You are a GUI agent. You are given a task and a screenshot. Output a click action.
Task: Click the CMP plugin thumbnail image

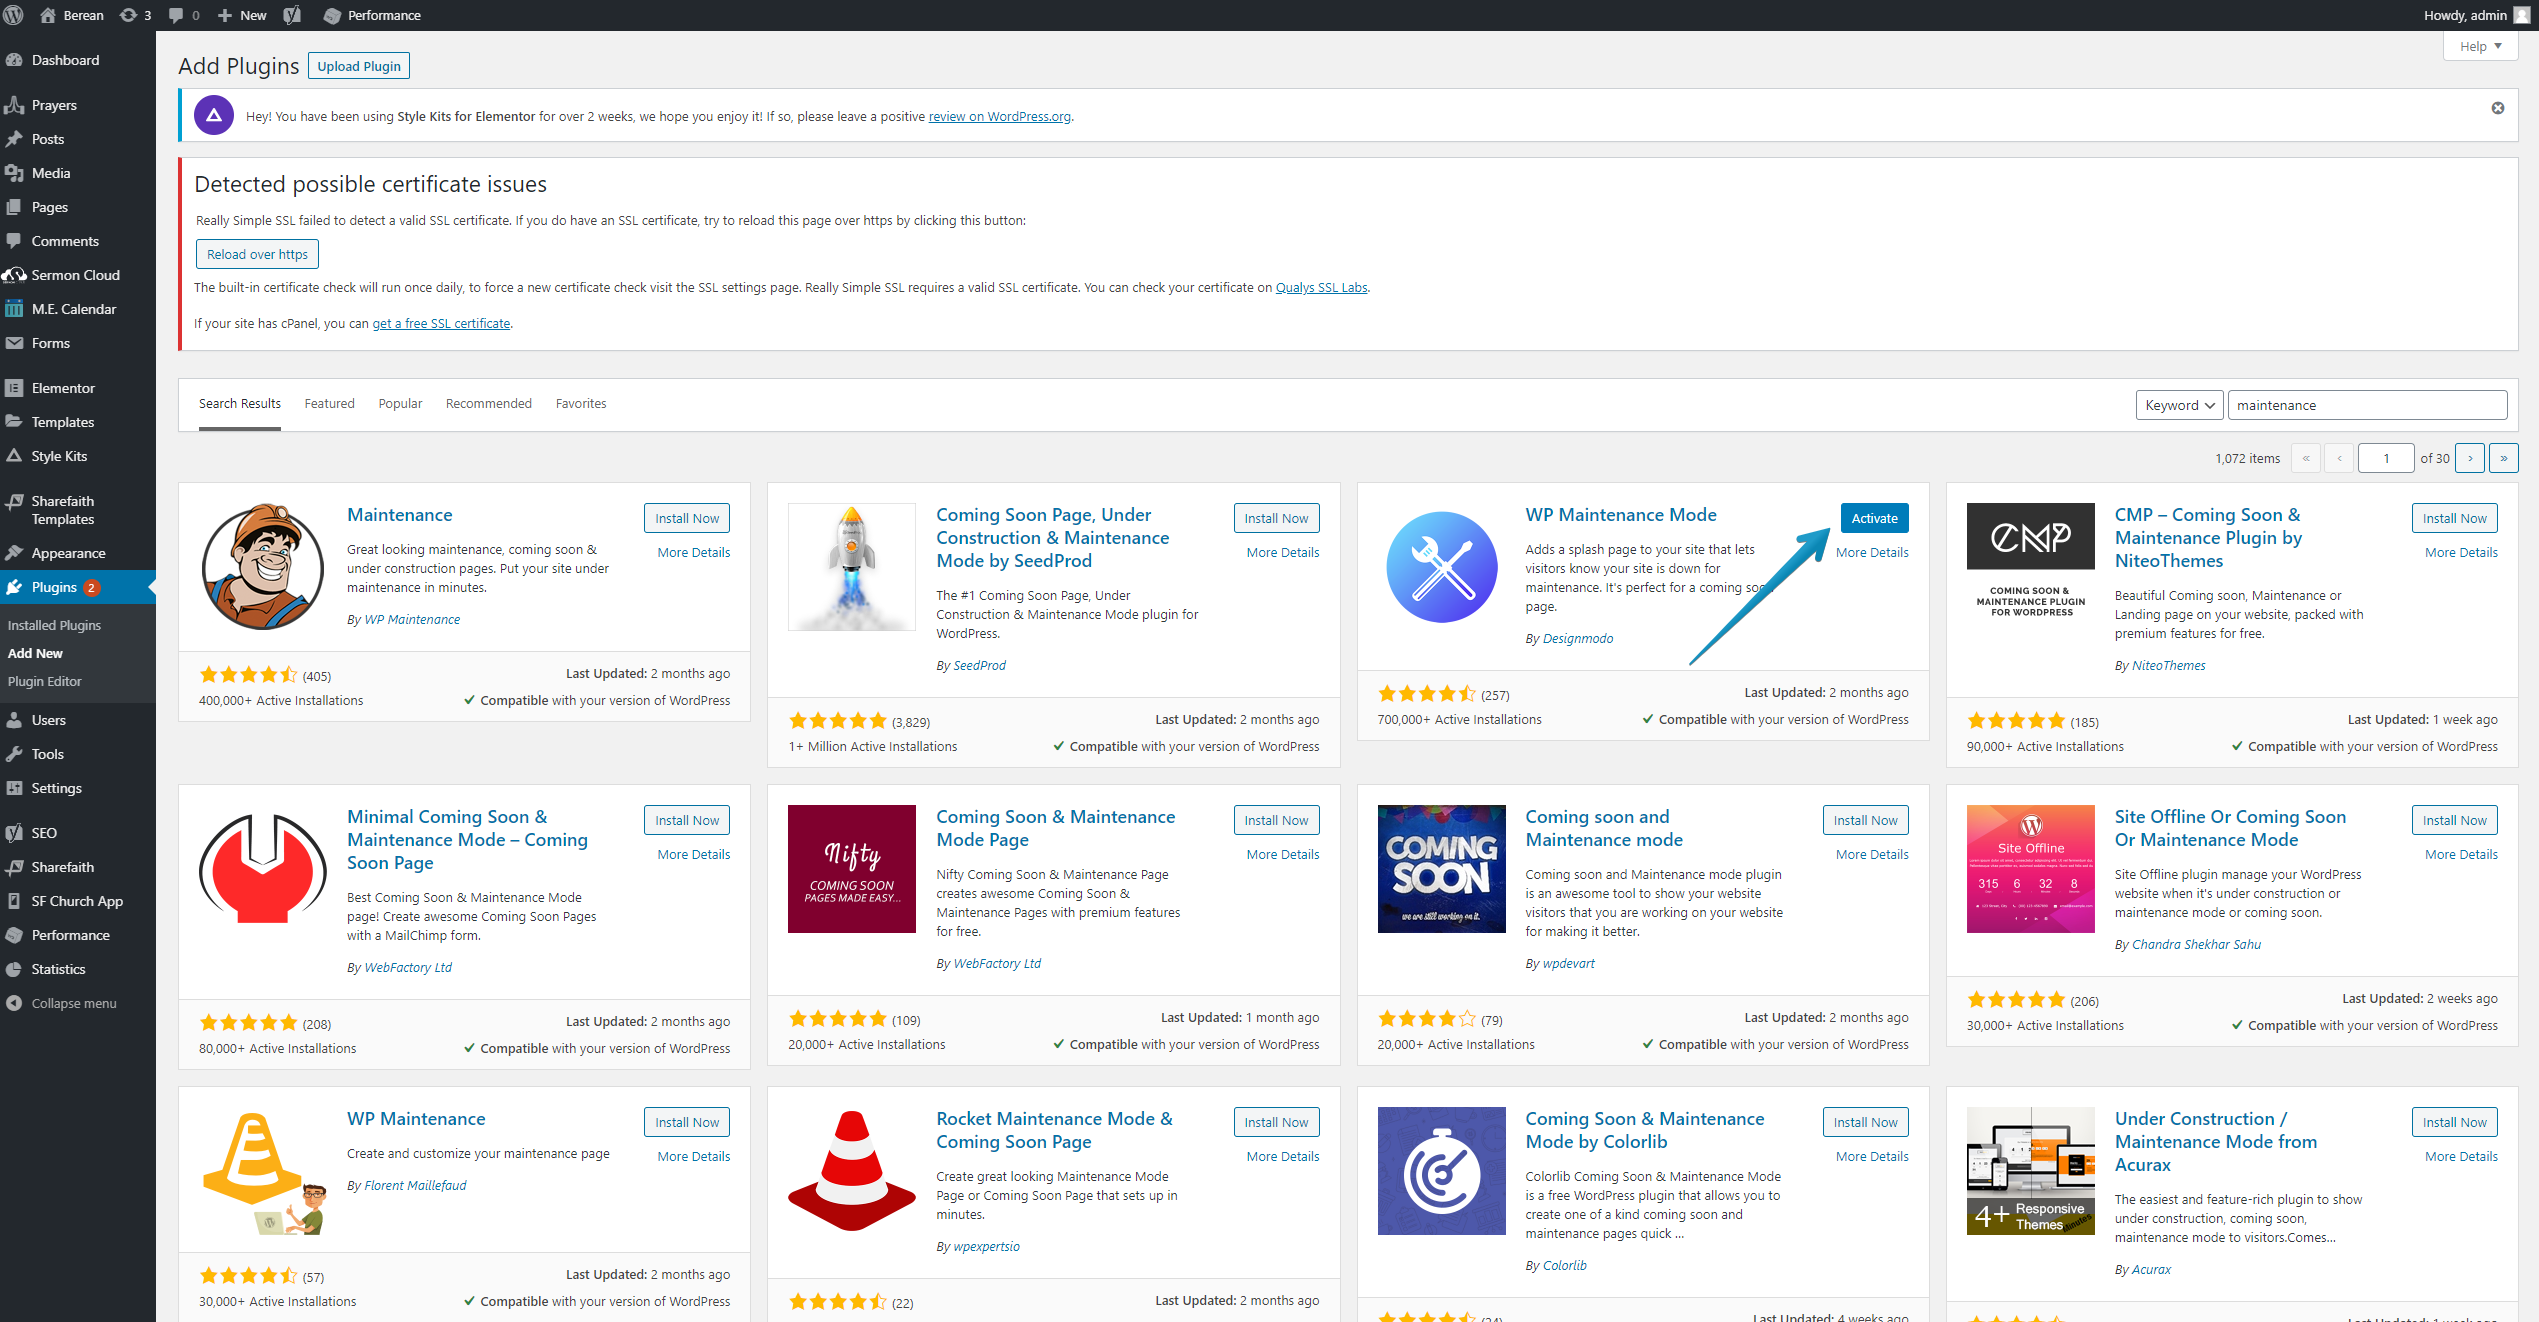(2030, 560)
